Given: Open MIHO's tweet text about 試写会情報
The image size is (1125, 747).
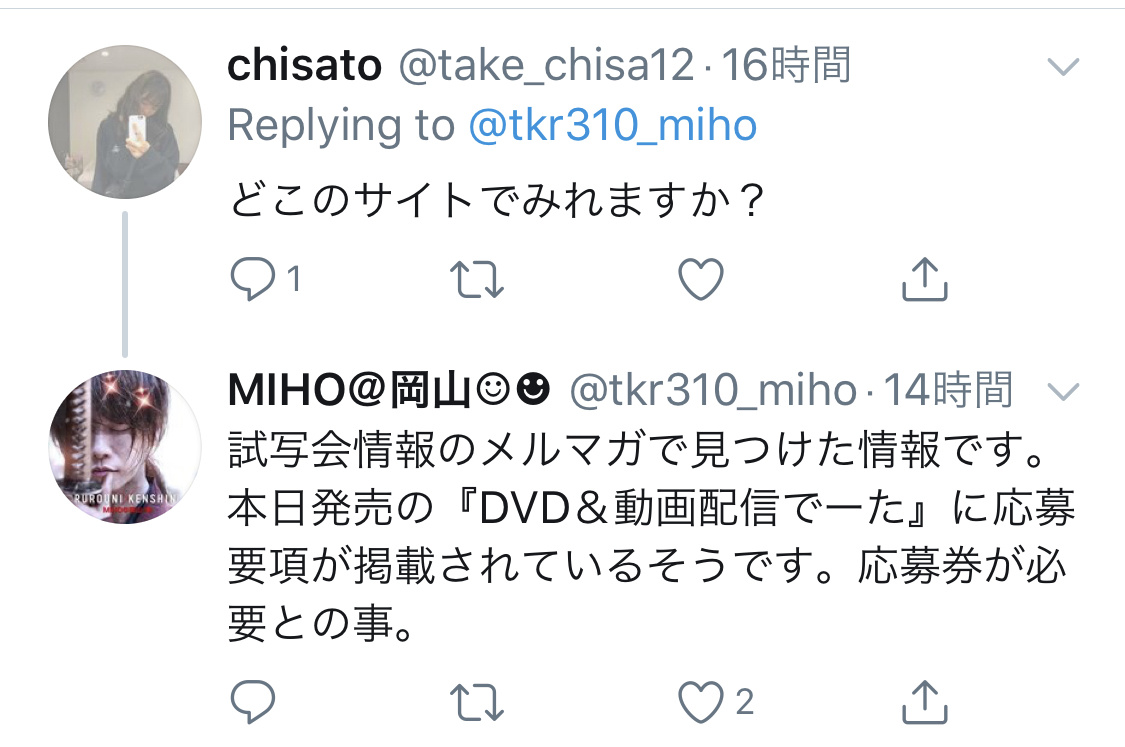Looking at the screenshot, I should [x=651, y=536].
